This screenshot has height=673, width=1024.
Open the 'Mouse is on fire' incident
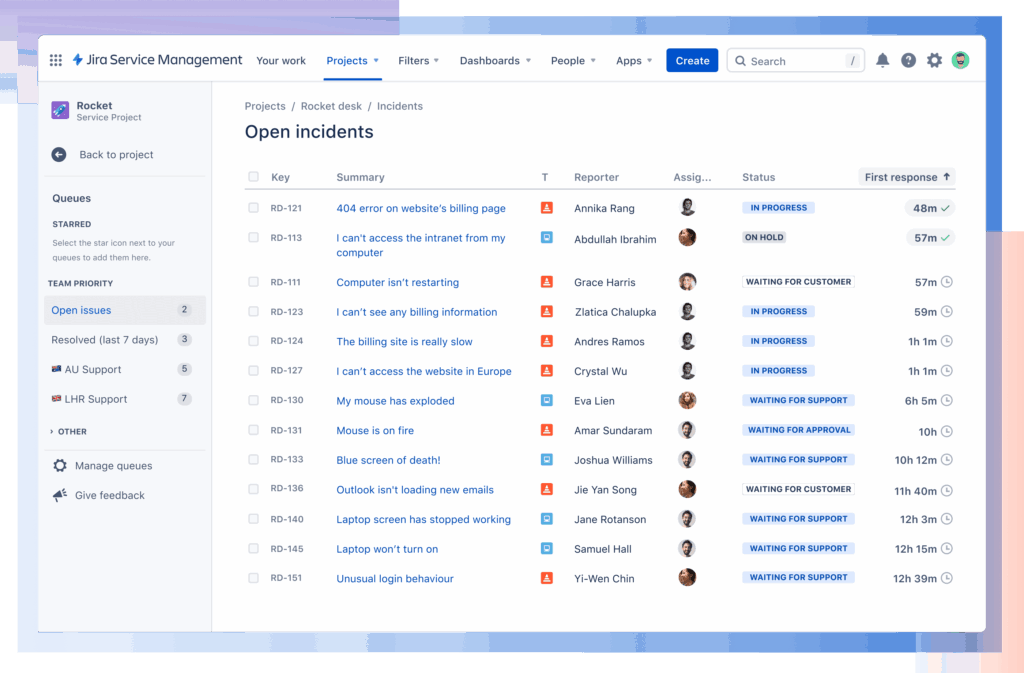click(374, 431)
